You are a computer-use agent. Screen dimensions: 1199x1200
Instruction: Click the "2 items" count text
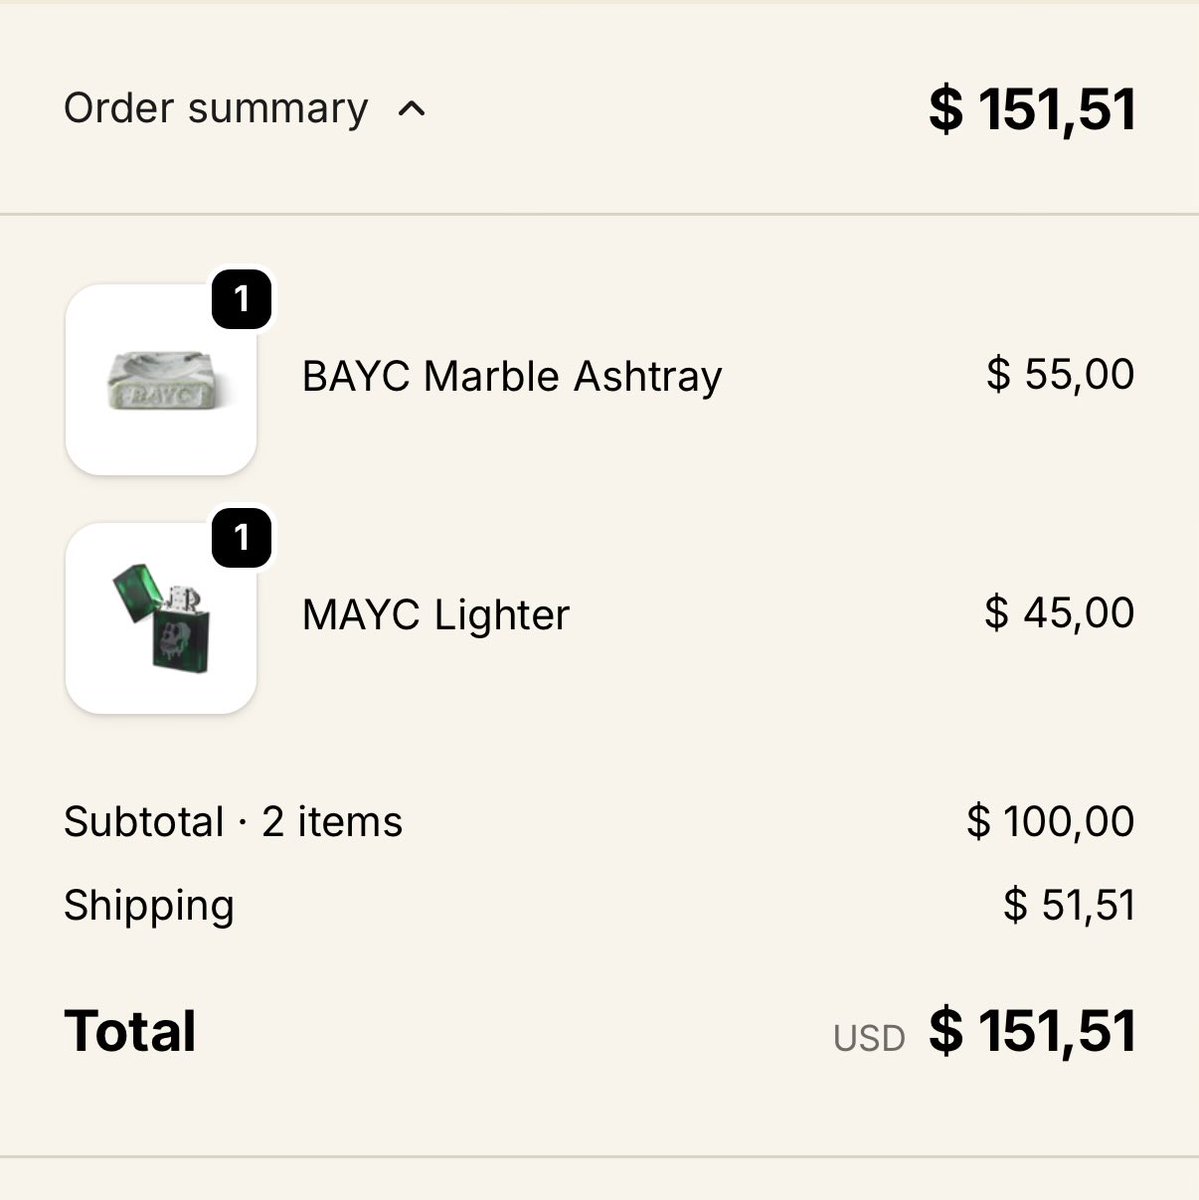tap(332, 822)
